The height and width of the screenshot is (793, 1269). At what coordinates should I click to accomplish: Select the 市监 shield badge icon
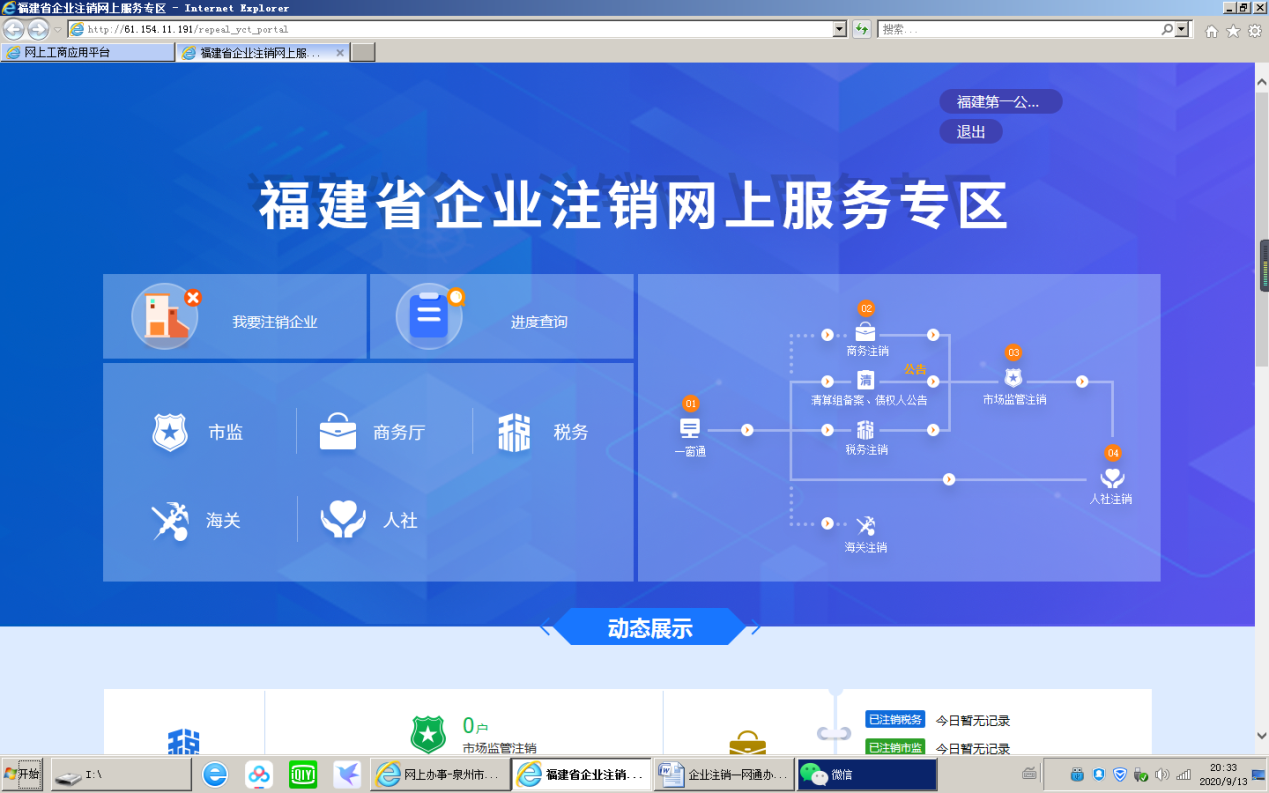coord(170,433)
